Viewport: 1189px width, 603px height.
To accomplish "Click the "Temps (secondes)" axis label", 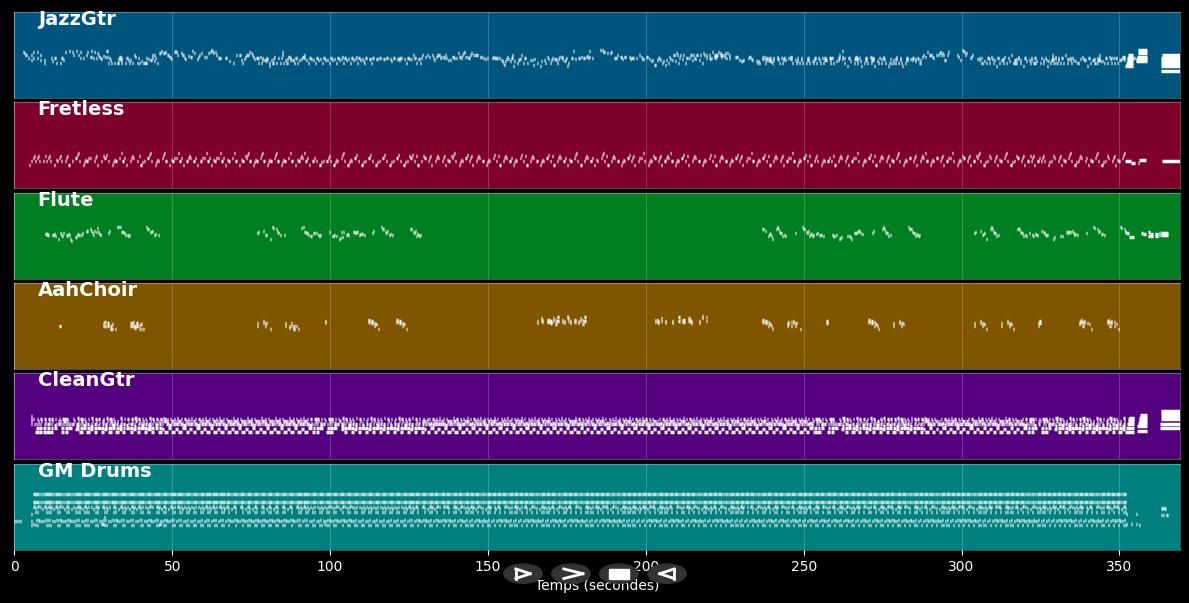I will (597, 586).
